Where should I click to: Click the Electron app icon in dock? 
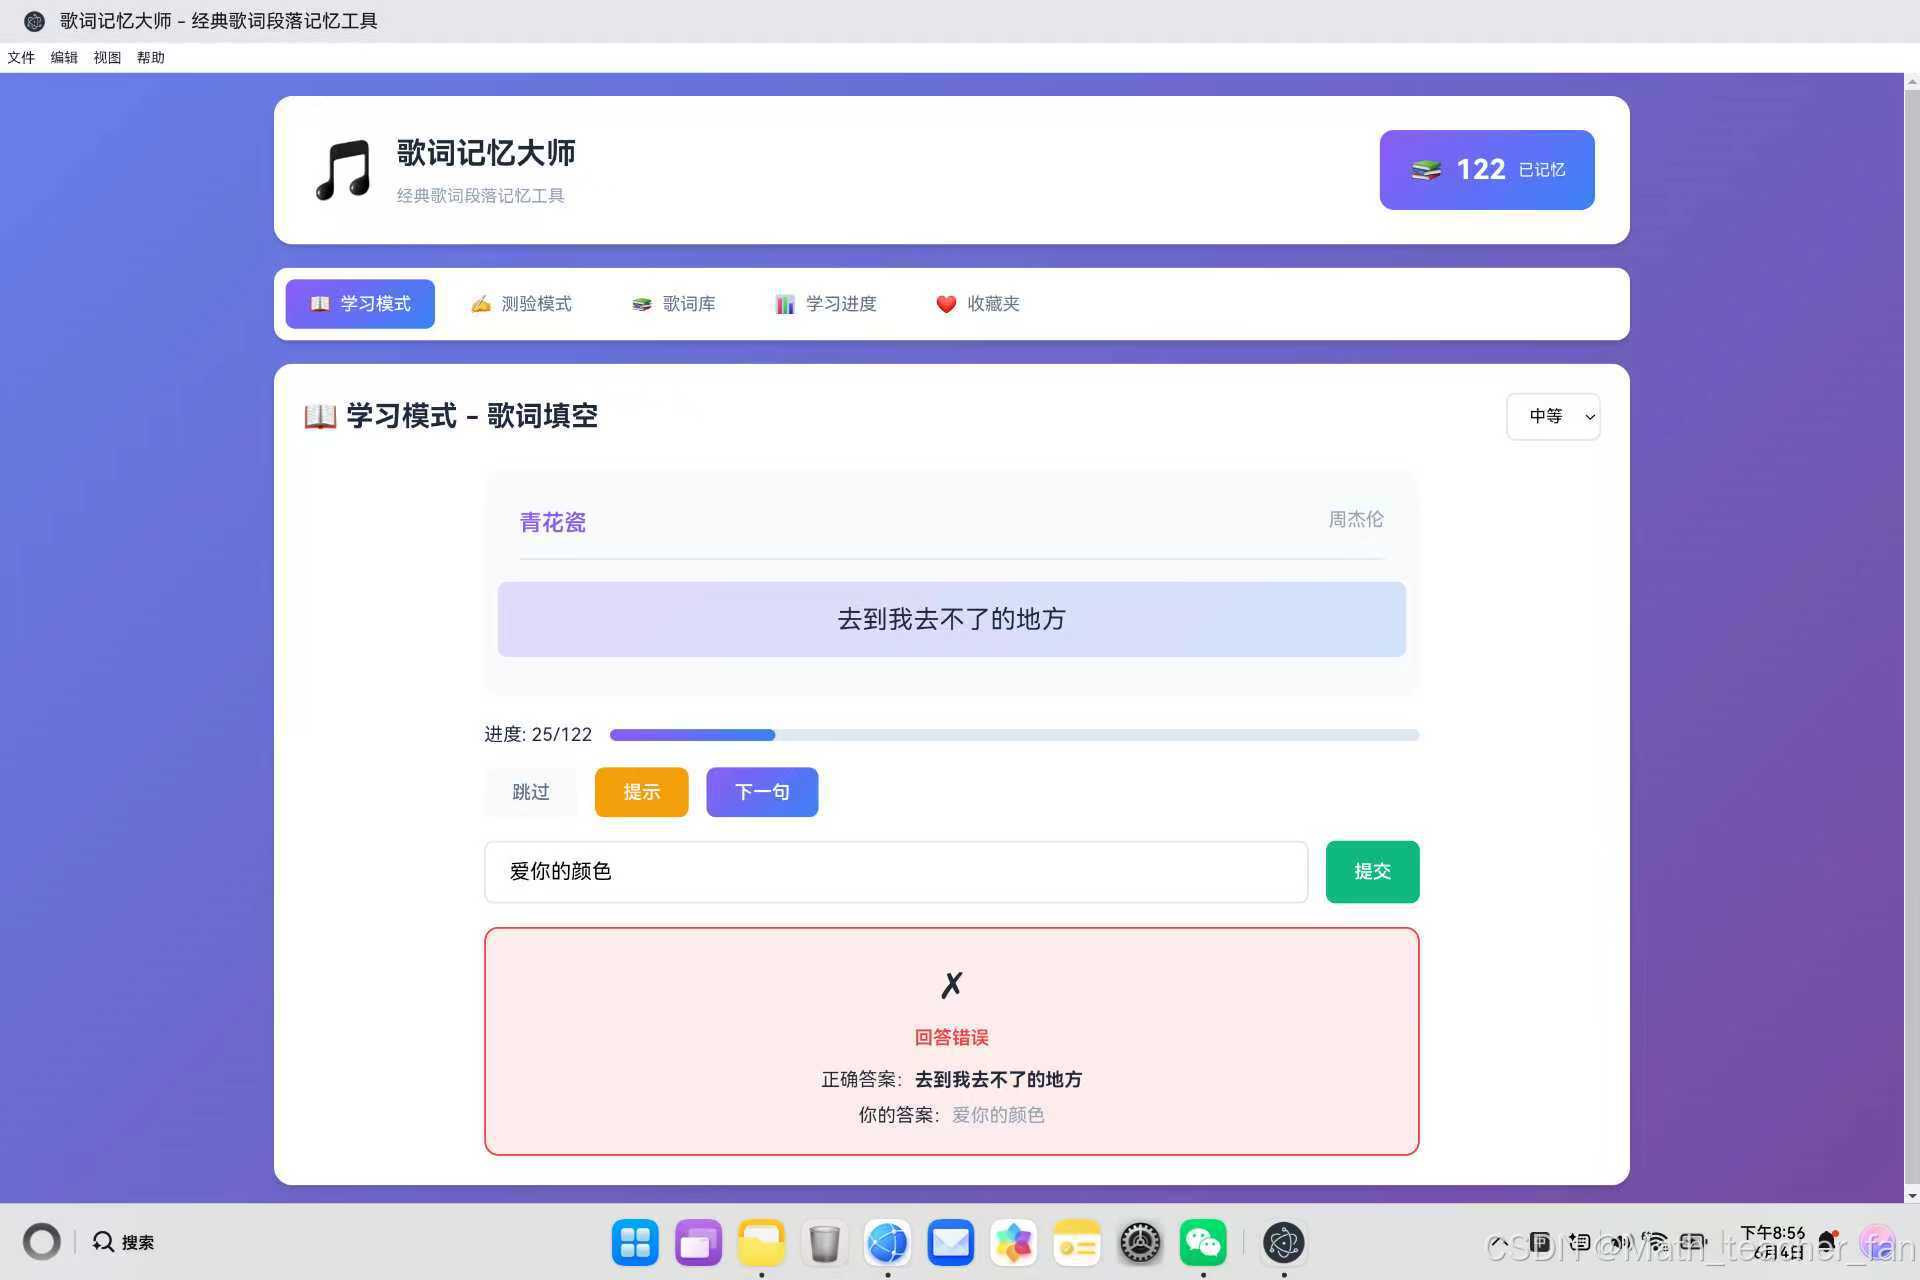coord(1284,1243)
